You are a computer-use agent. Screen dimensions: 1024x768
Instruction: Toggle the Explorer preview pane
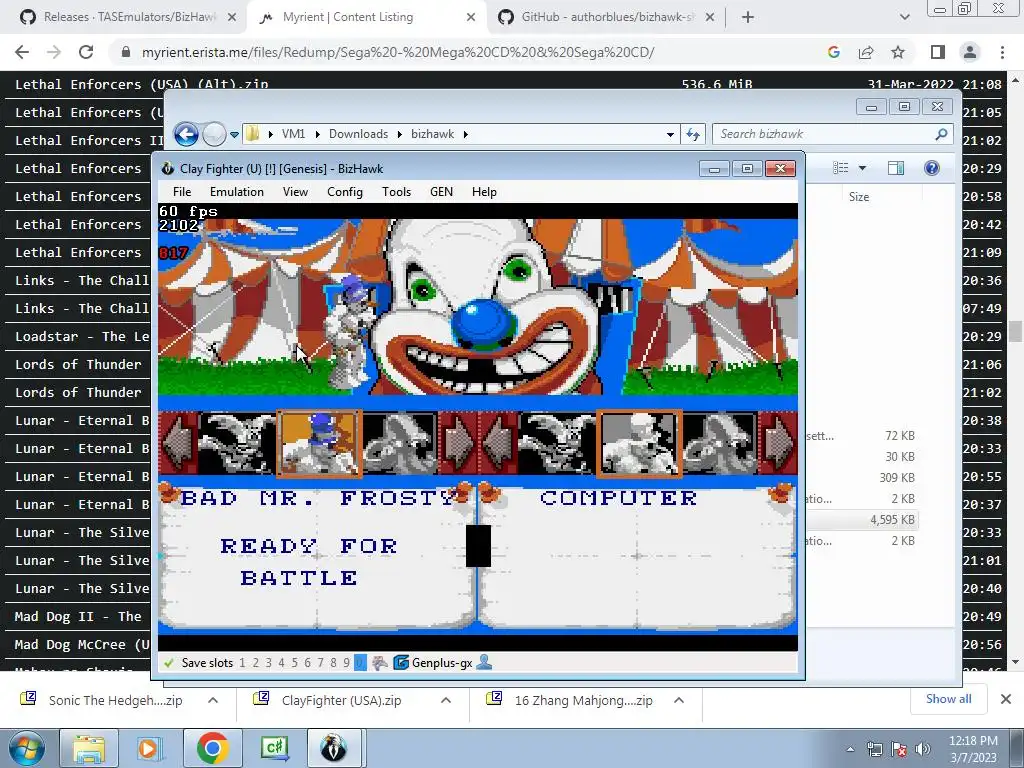(x=895, y=168)
